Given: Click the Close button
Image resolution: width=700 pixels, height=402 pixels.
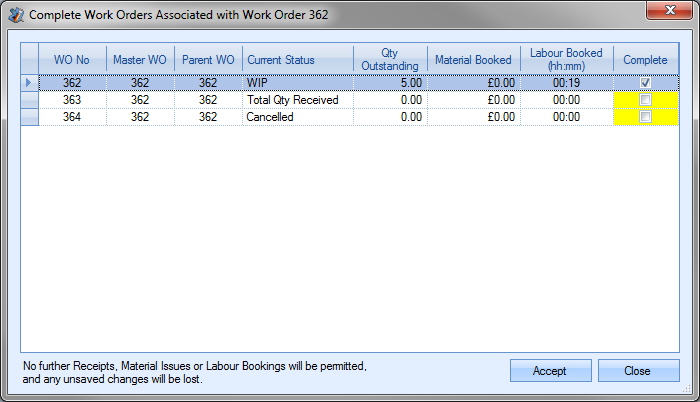Looking at the screenshot, I should [x=638, y=371].
